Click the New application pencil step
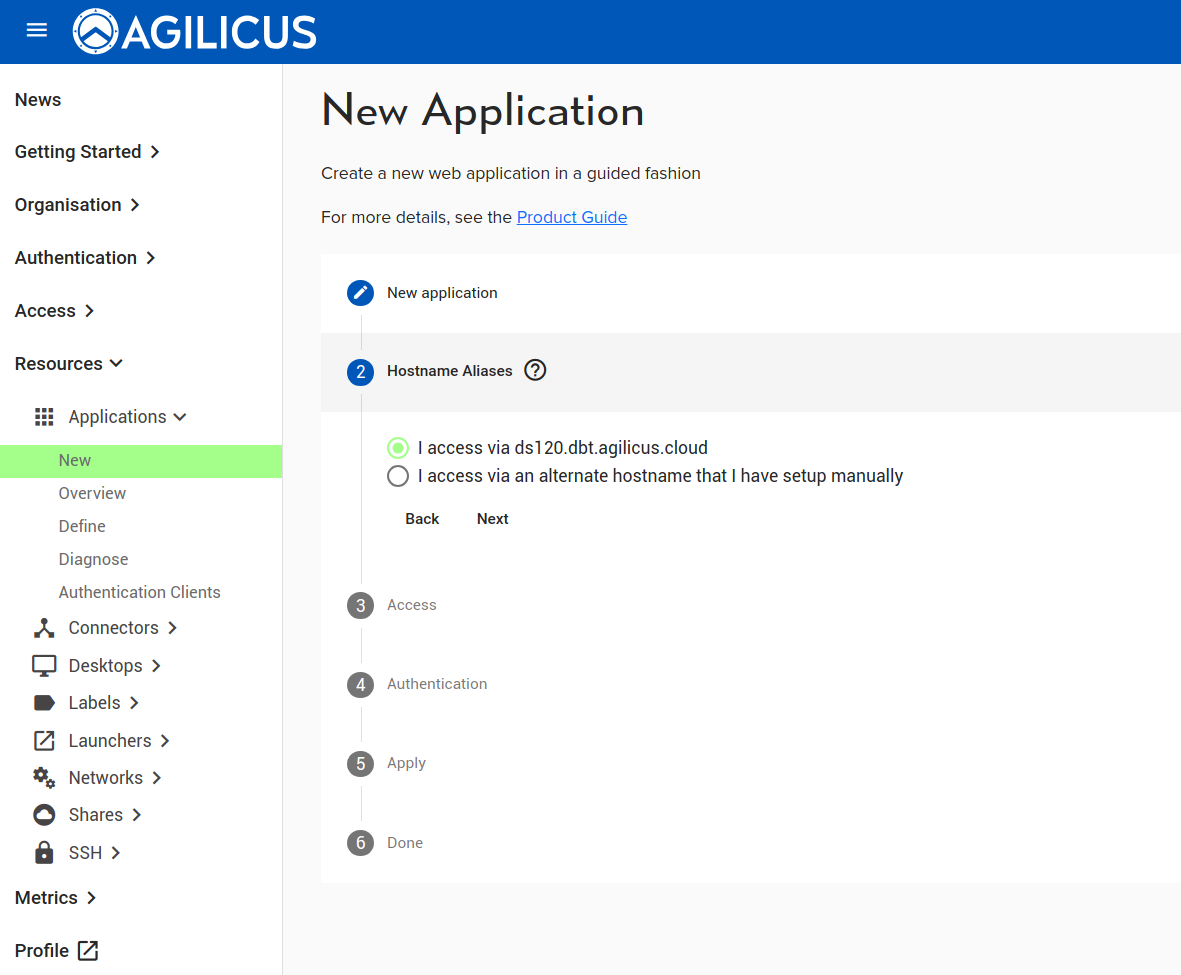The width and height of the screenshot is (1181, 975). point(361,293)
